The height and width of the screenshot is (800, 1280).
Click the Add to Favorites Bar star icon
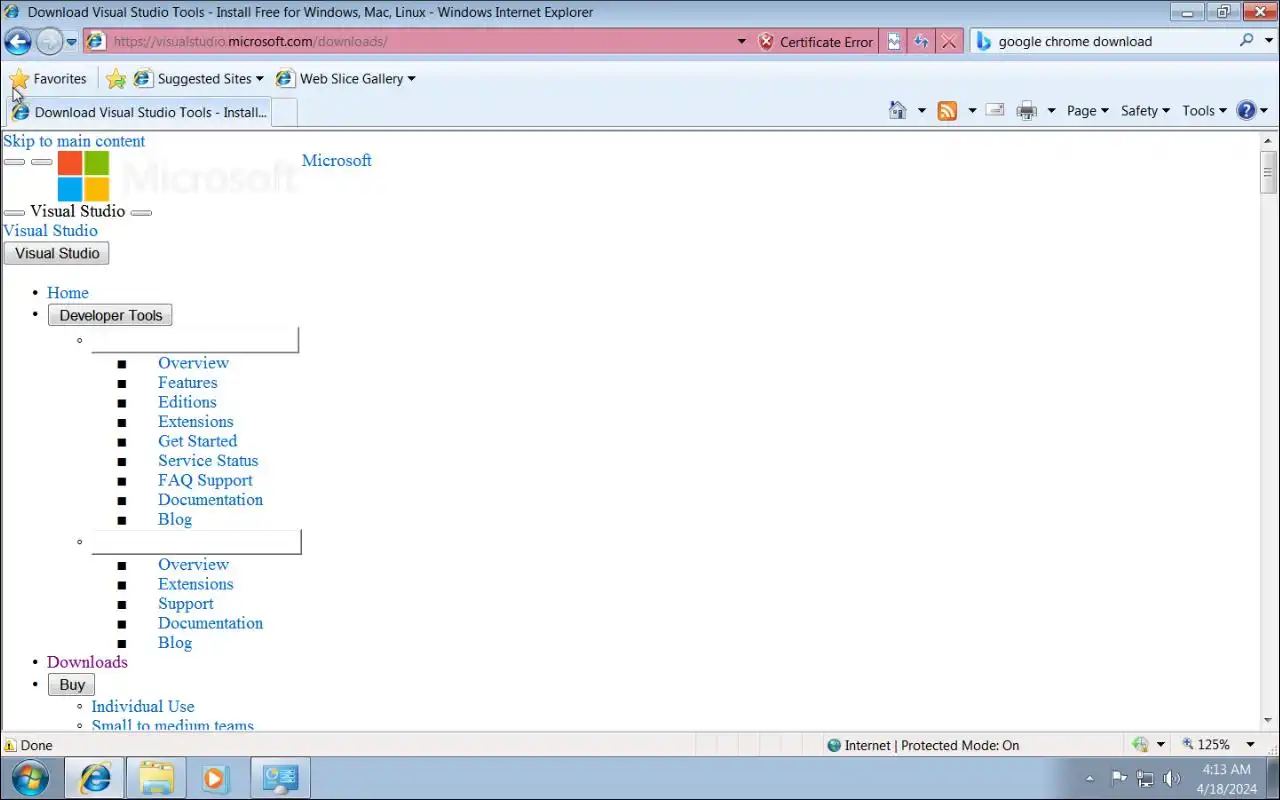116,78
